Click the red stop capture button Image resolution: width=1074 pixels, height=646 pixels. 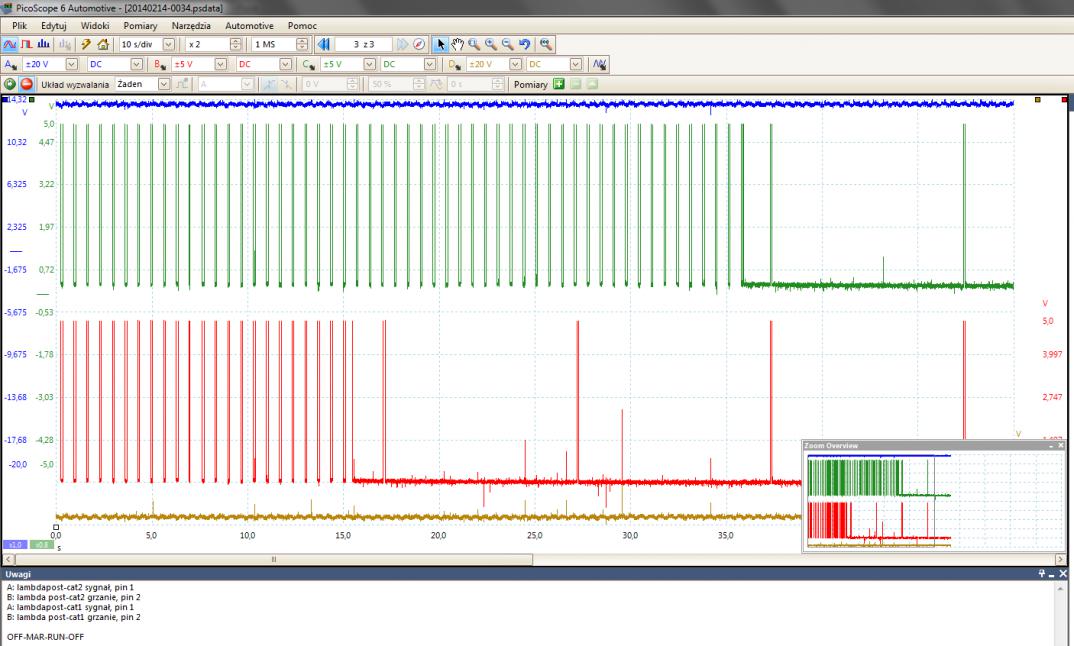tap(26, 85)
